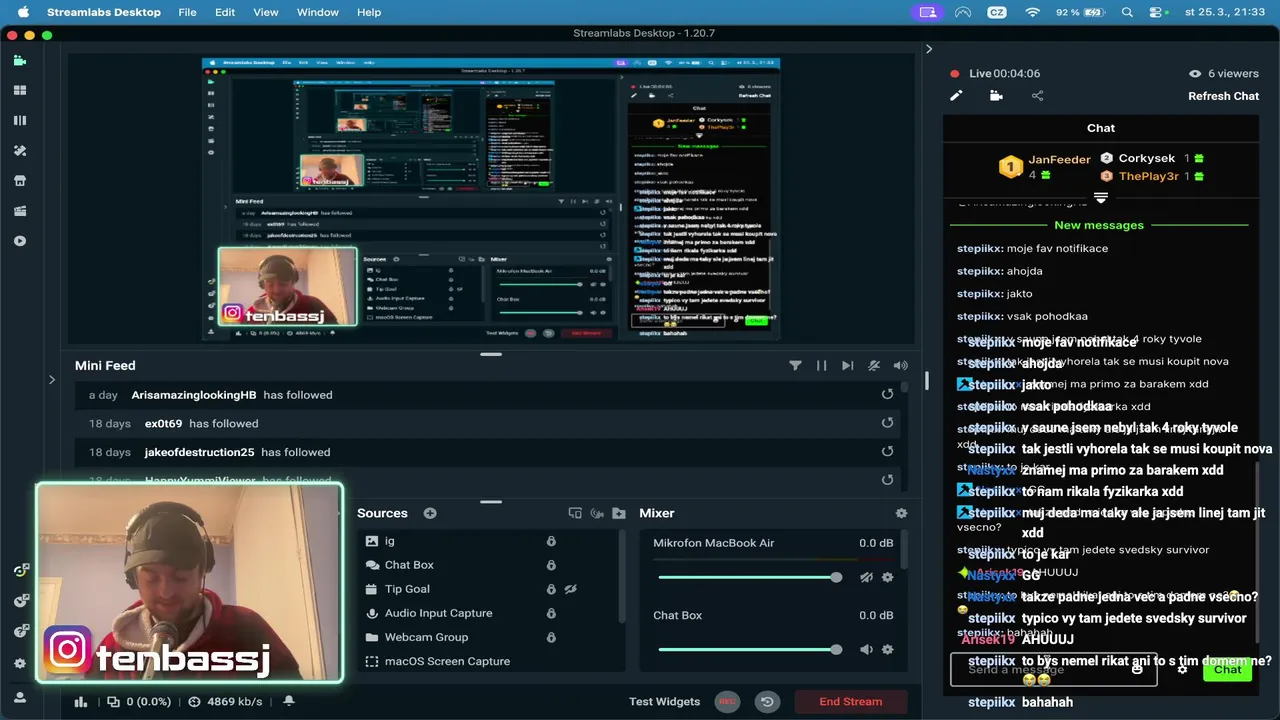Image resolution: width=1280 pixels, height=720 pixels.
Task: Replay the ex0t69 follow alert
Action: [x=887, y=423]
